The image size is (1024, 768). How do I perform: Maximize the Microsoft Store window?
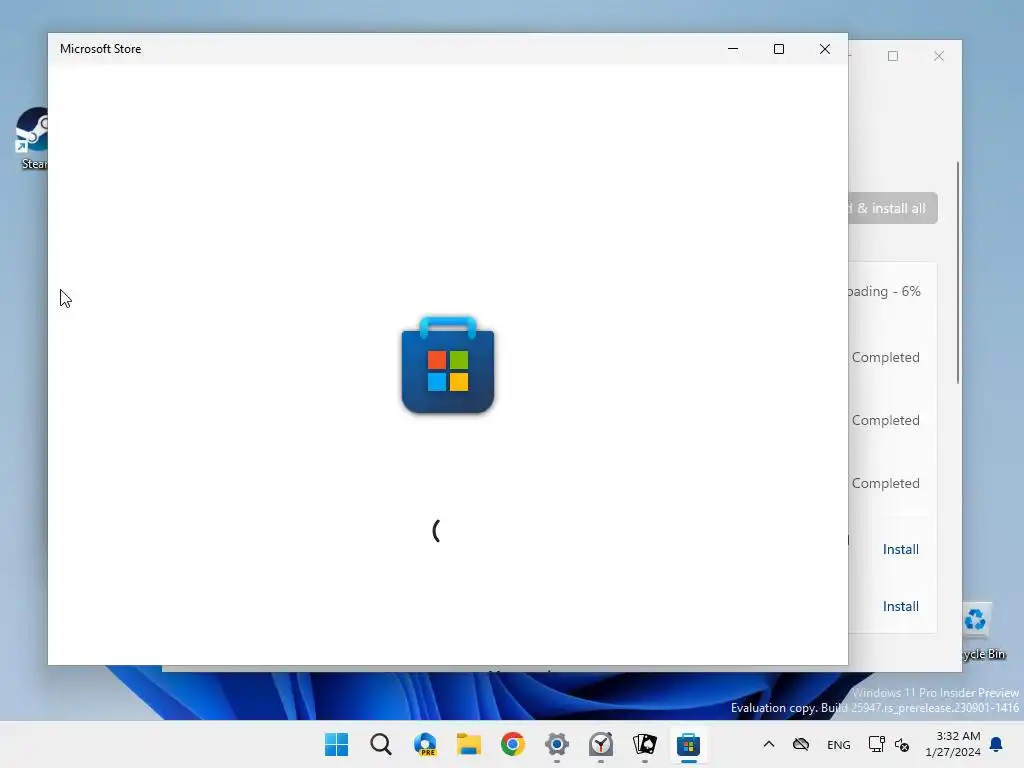(778, 49)
